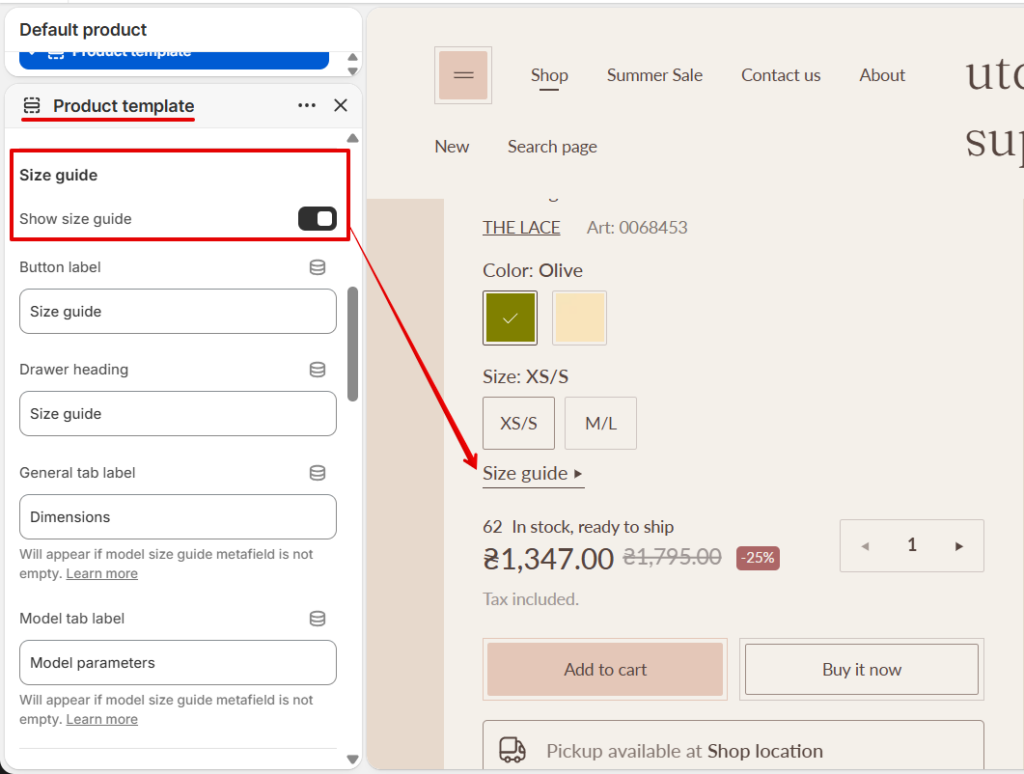Click the Add to cart button
Image resolution: width=1024 pixels, height=774 pixels.
tap(605, 669)
